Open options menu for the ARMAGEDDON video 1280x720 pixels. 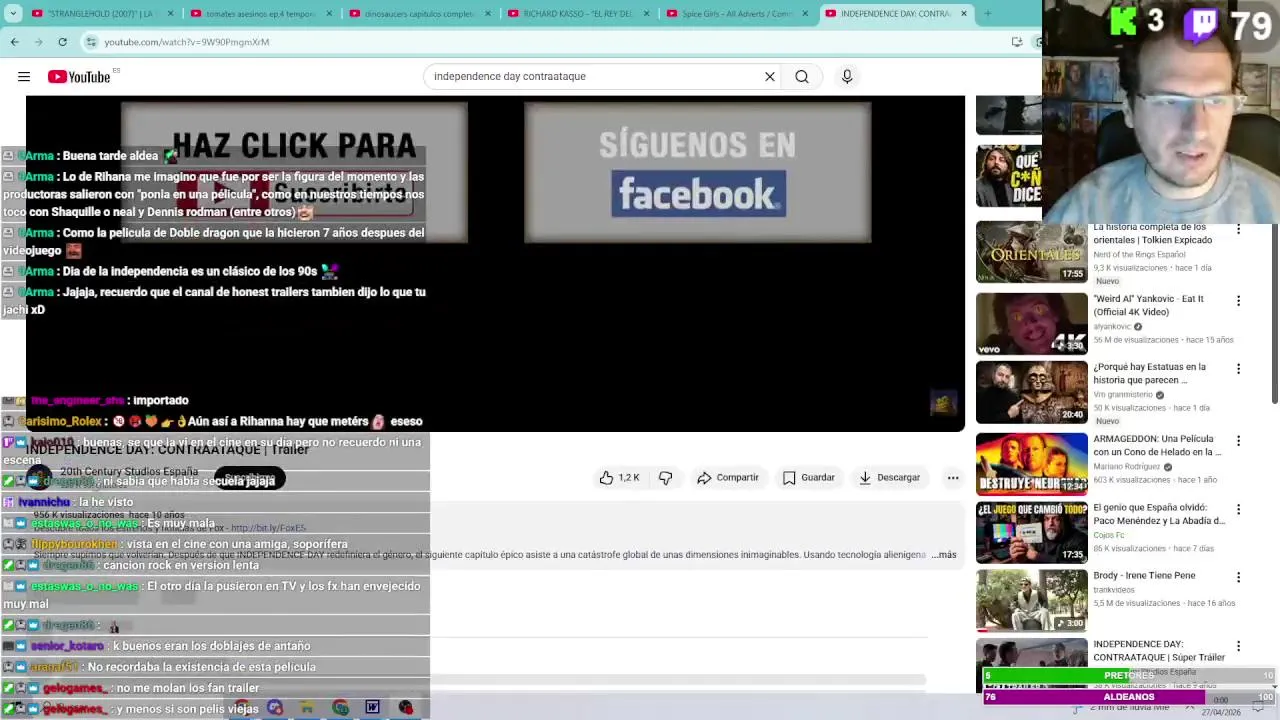[x=1238, y=440]
